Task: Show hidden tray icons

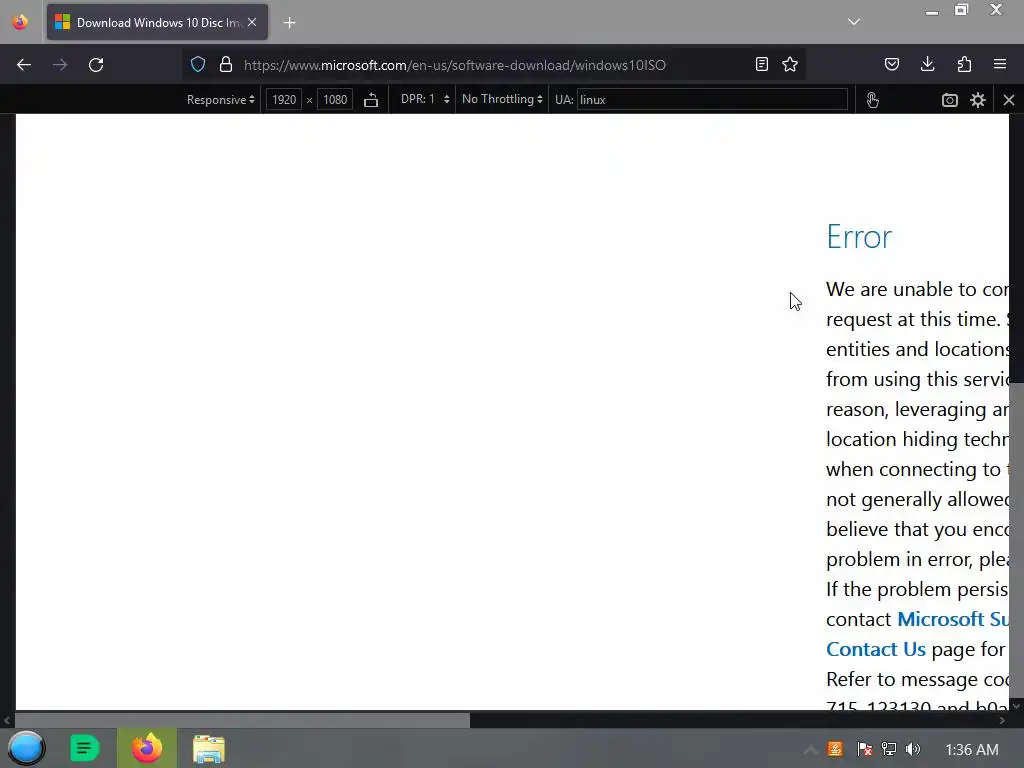Action: tap(810, 750)
